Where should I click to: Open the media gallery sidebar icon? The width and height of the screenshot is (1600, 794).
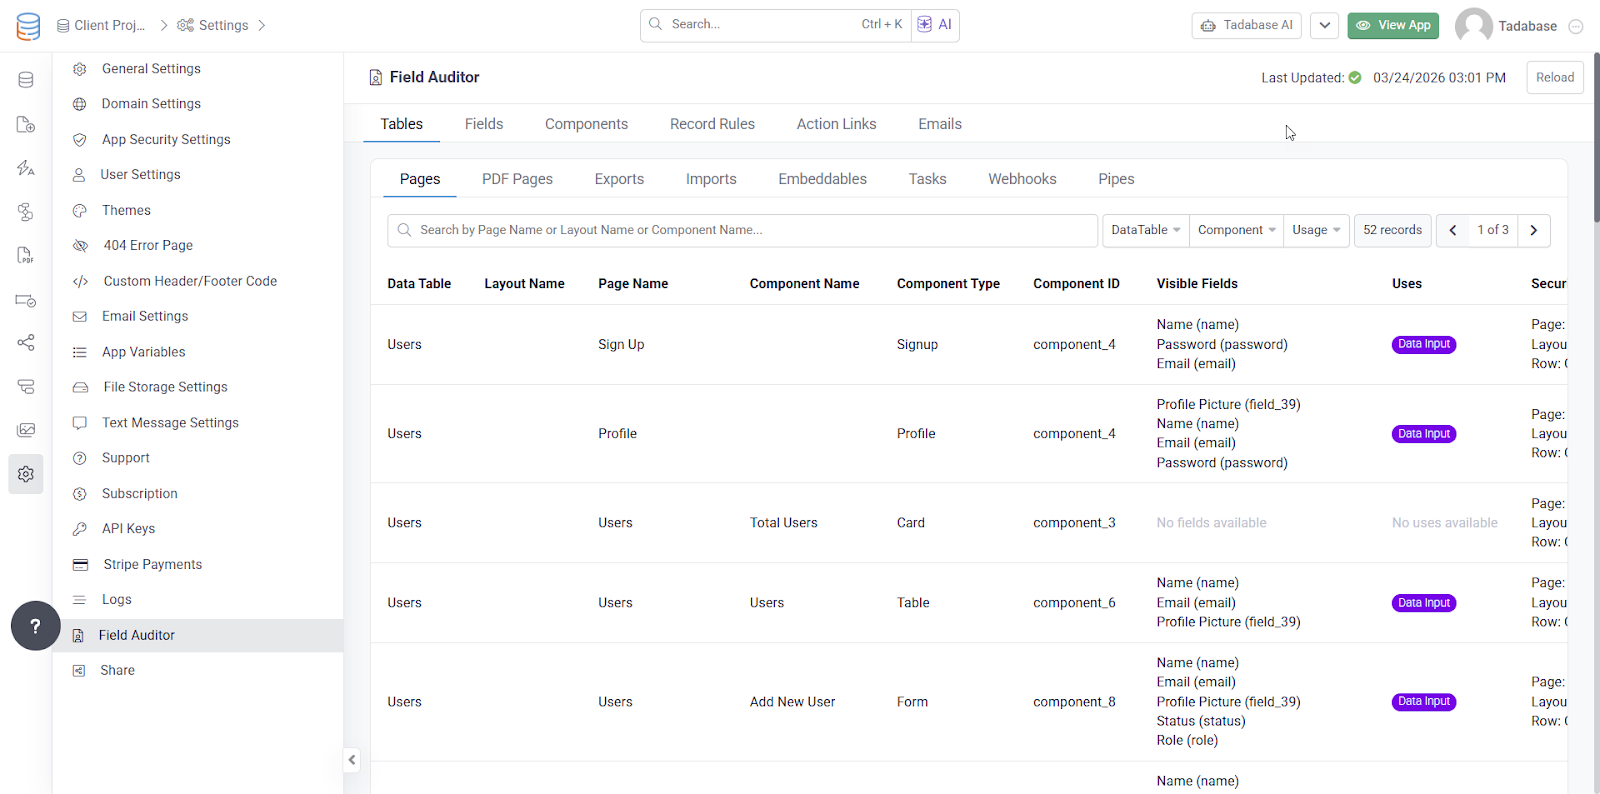(x=26, y=430)
